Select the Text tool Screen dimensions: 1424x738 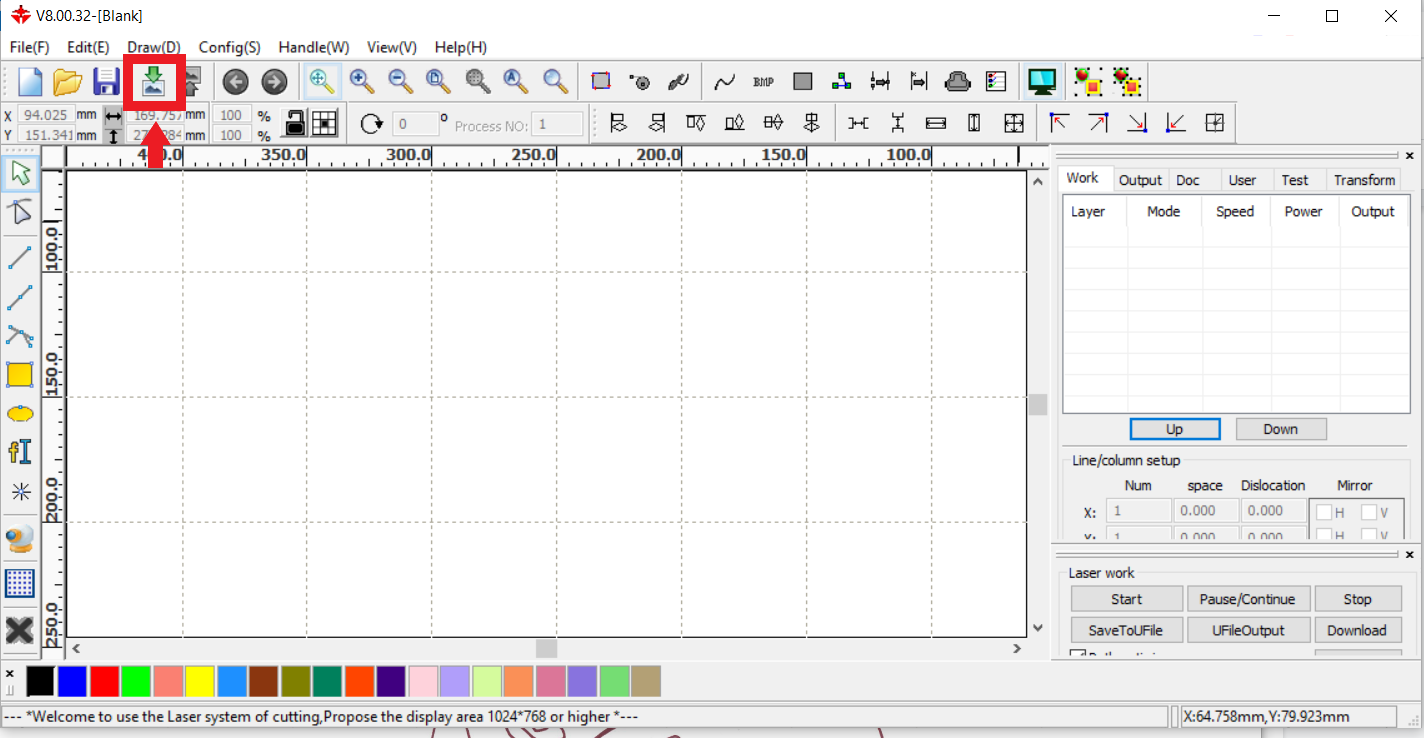click(20, 452)
